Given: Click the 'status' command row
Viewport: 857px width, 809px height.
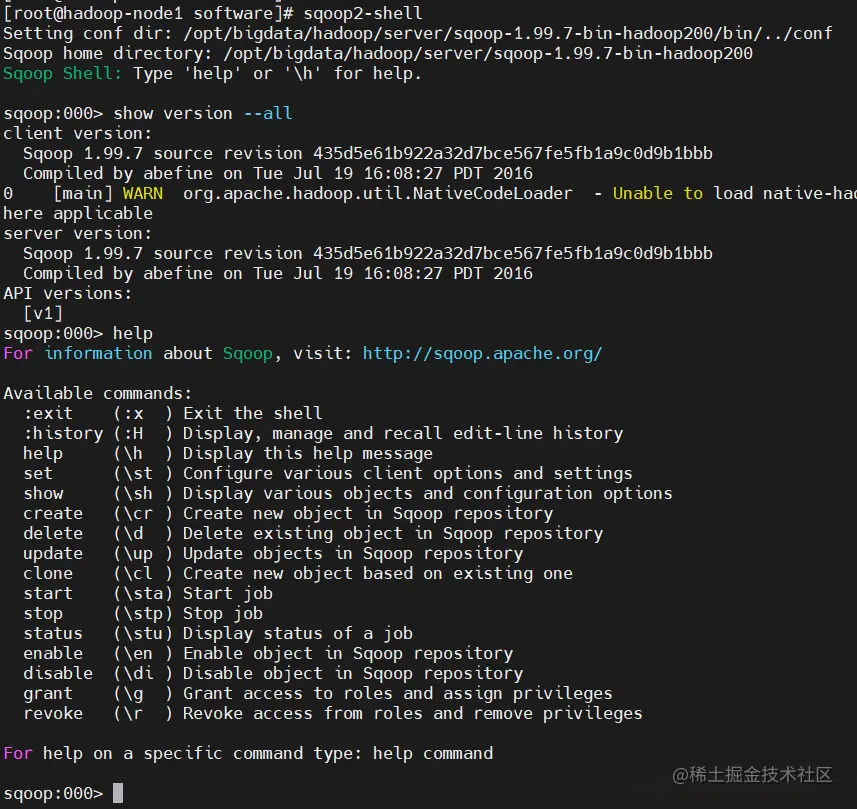Looking at the screenshot, I should pyautogui.click(x=218, y=634).
